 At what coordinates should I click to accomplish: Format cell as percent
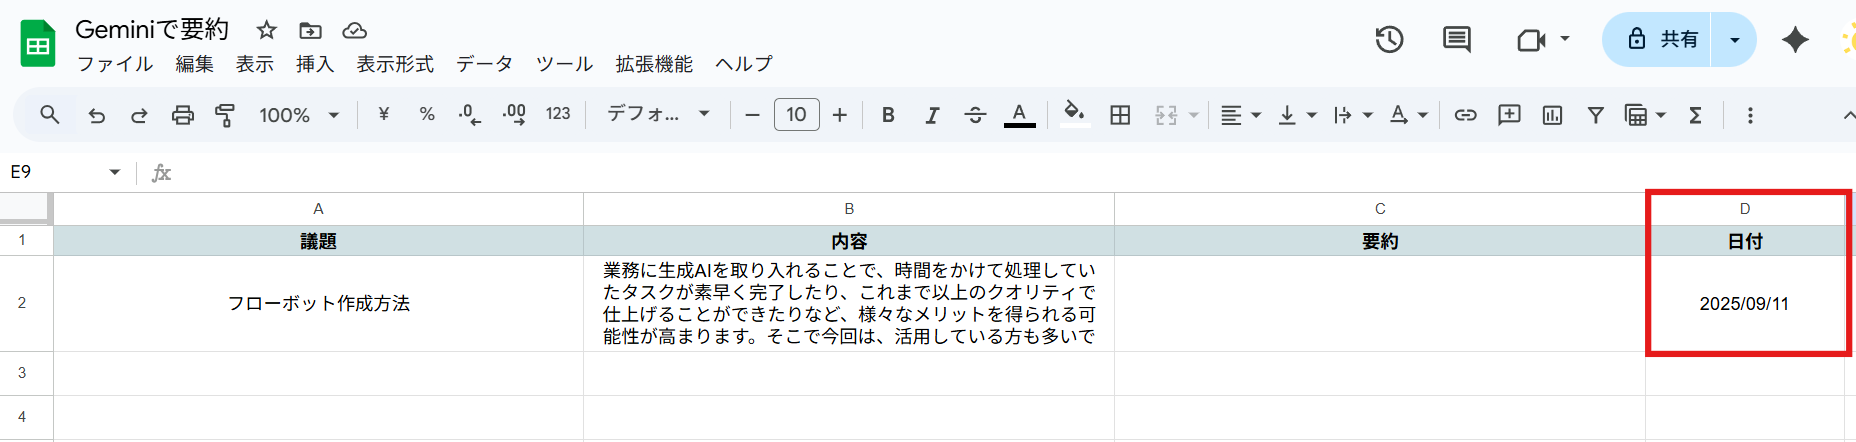coord(427,114)
